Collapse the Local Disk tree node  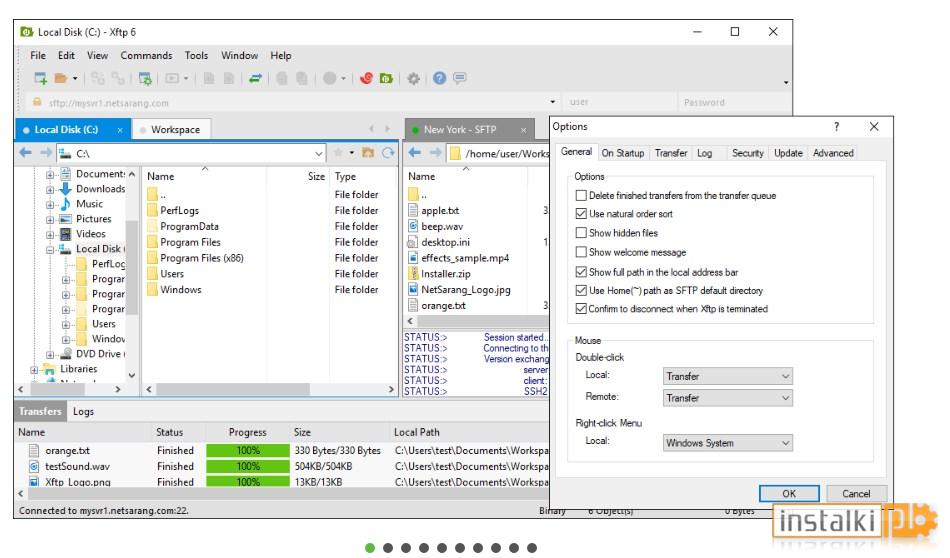tap(50, 250)
